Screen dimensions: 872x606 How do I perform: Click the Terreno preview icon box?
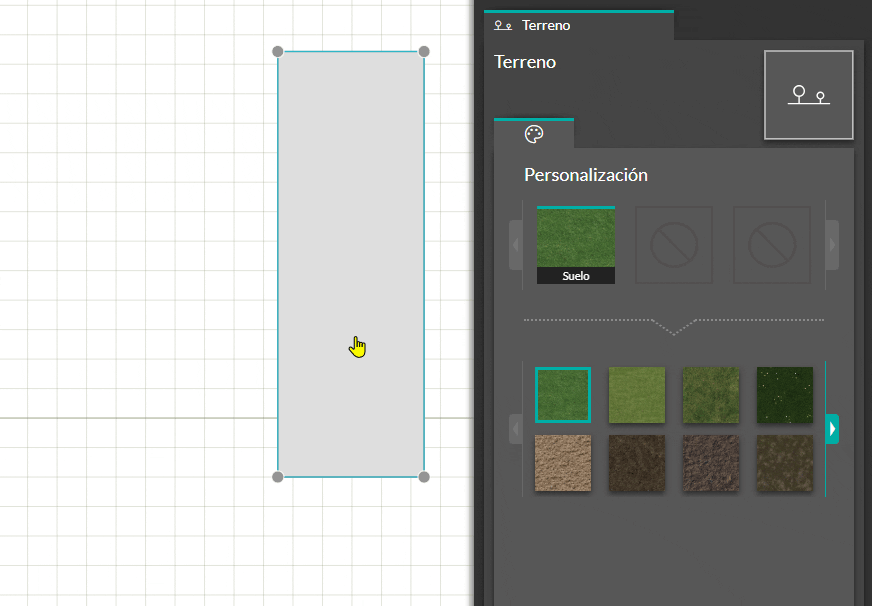tap(809, 95)
